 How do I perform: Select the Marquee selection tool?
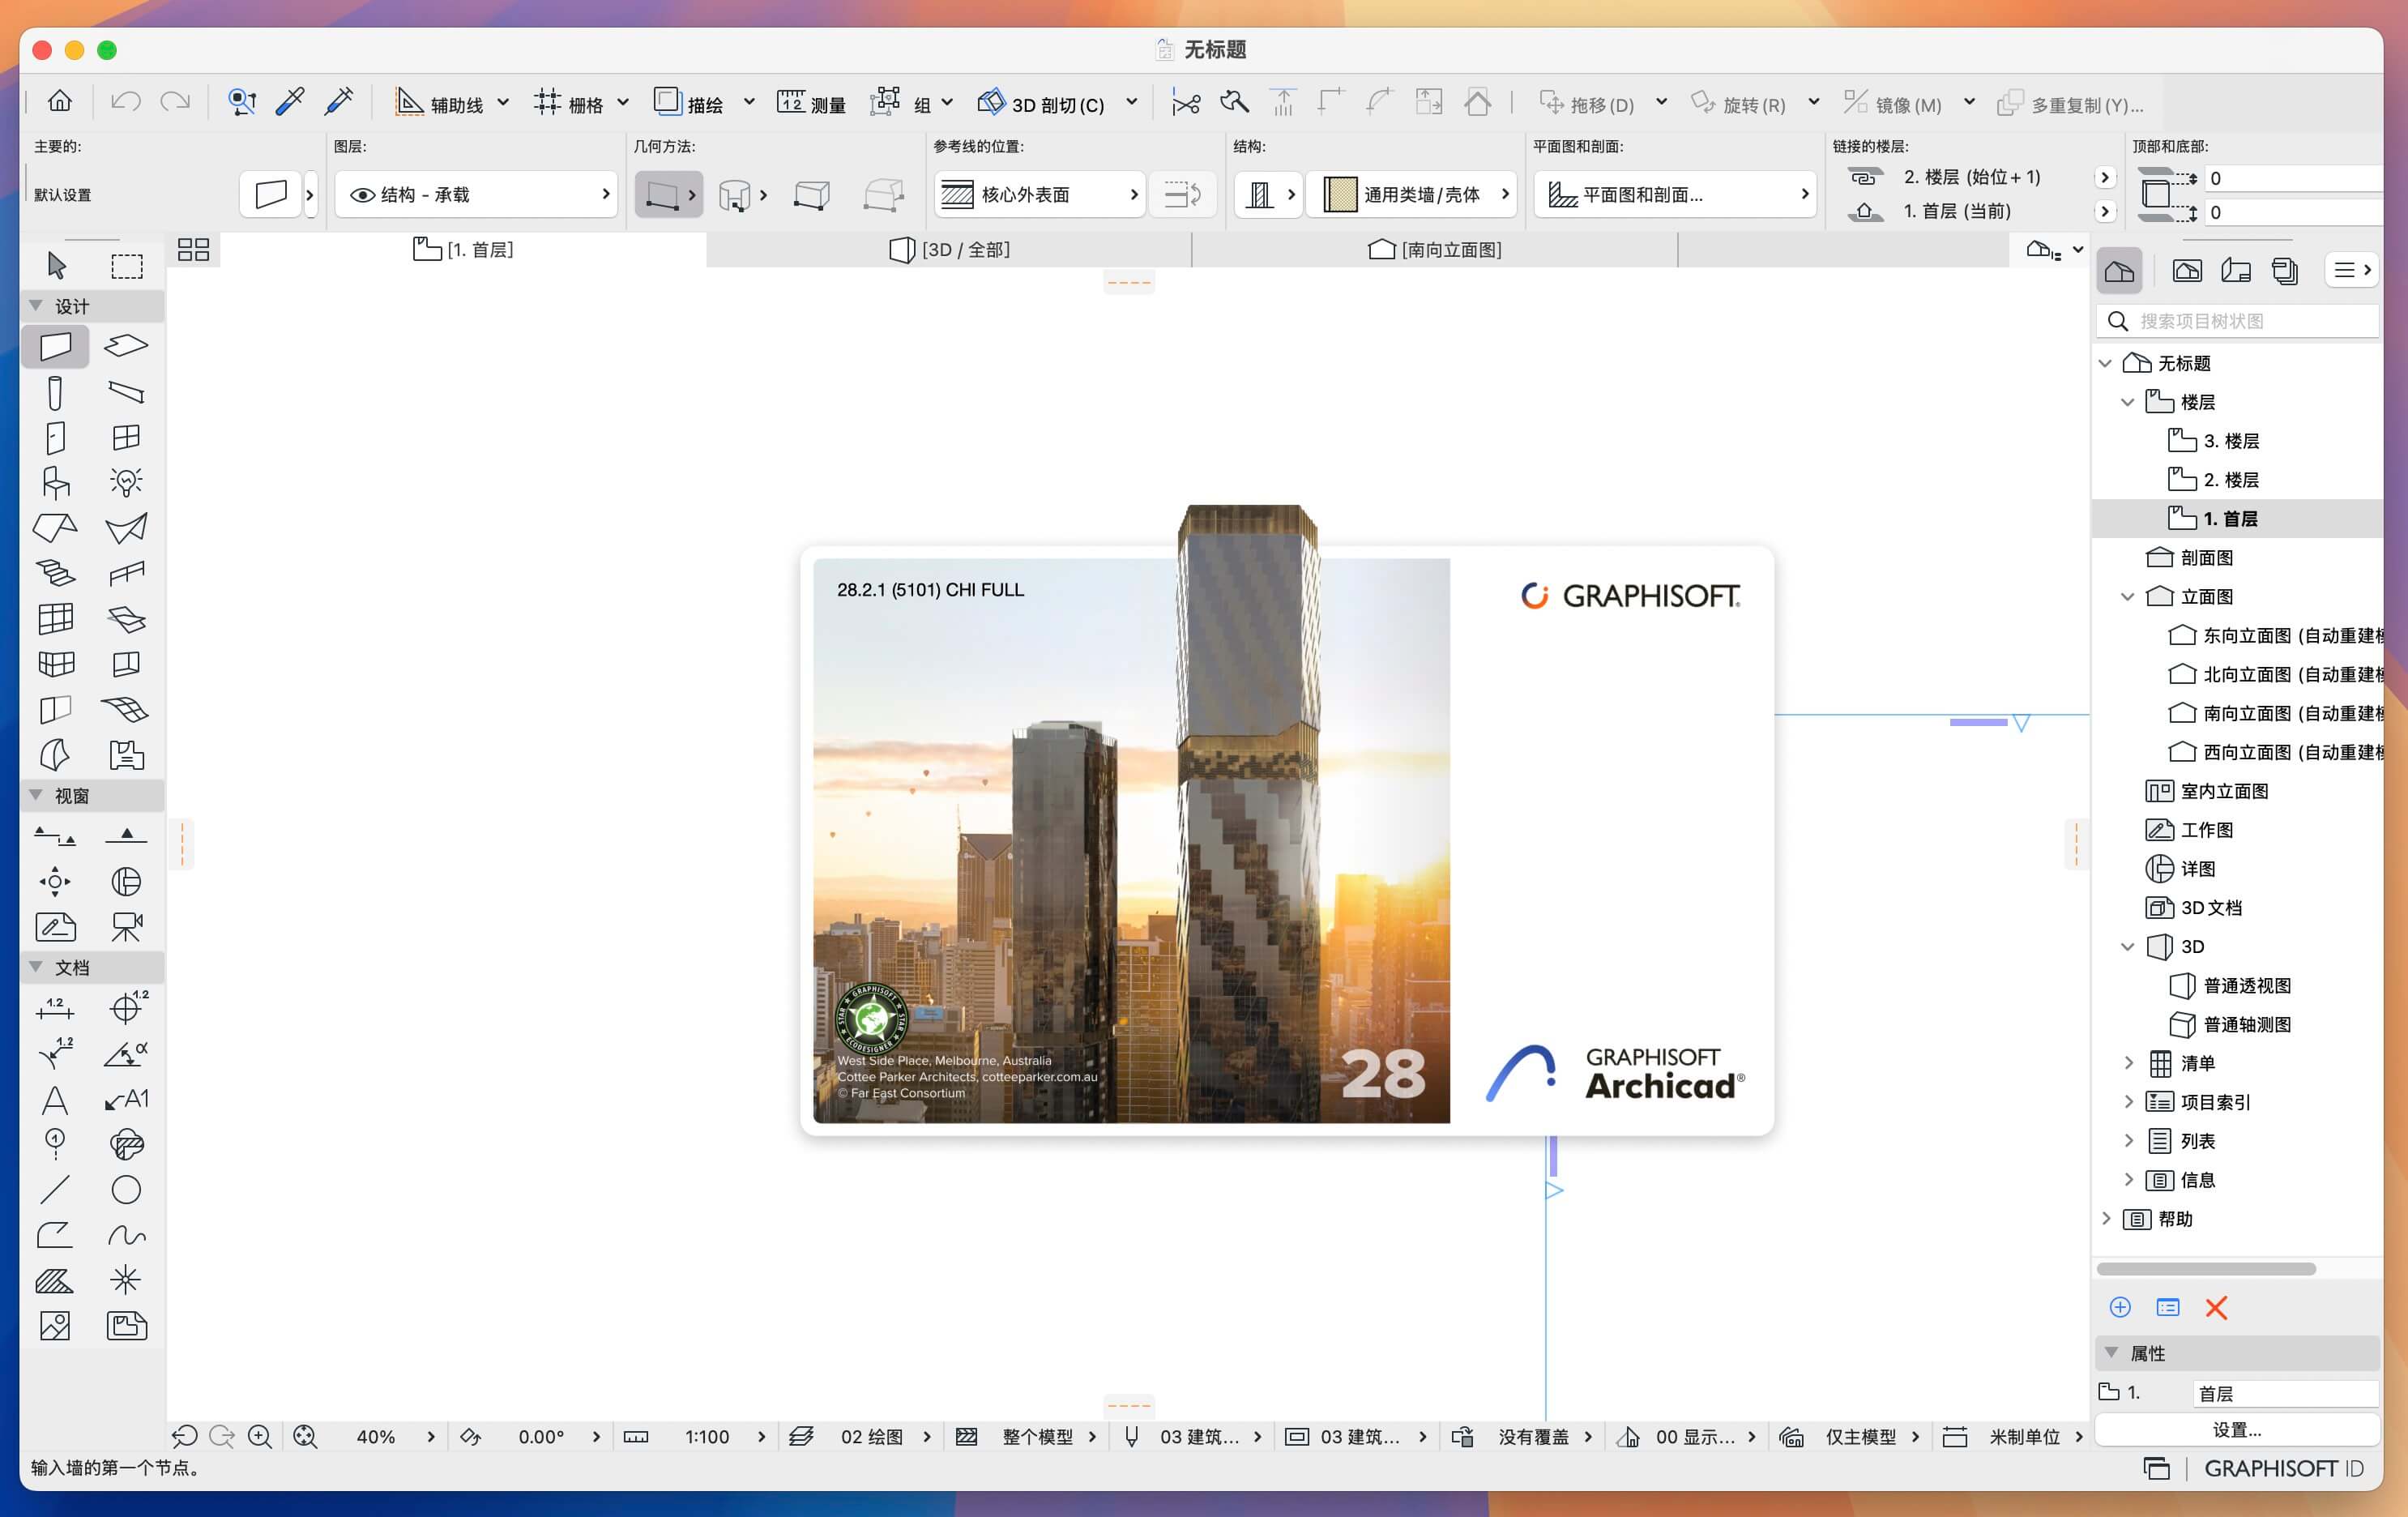click(x=126, y=266)
